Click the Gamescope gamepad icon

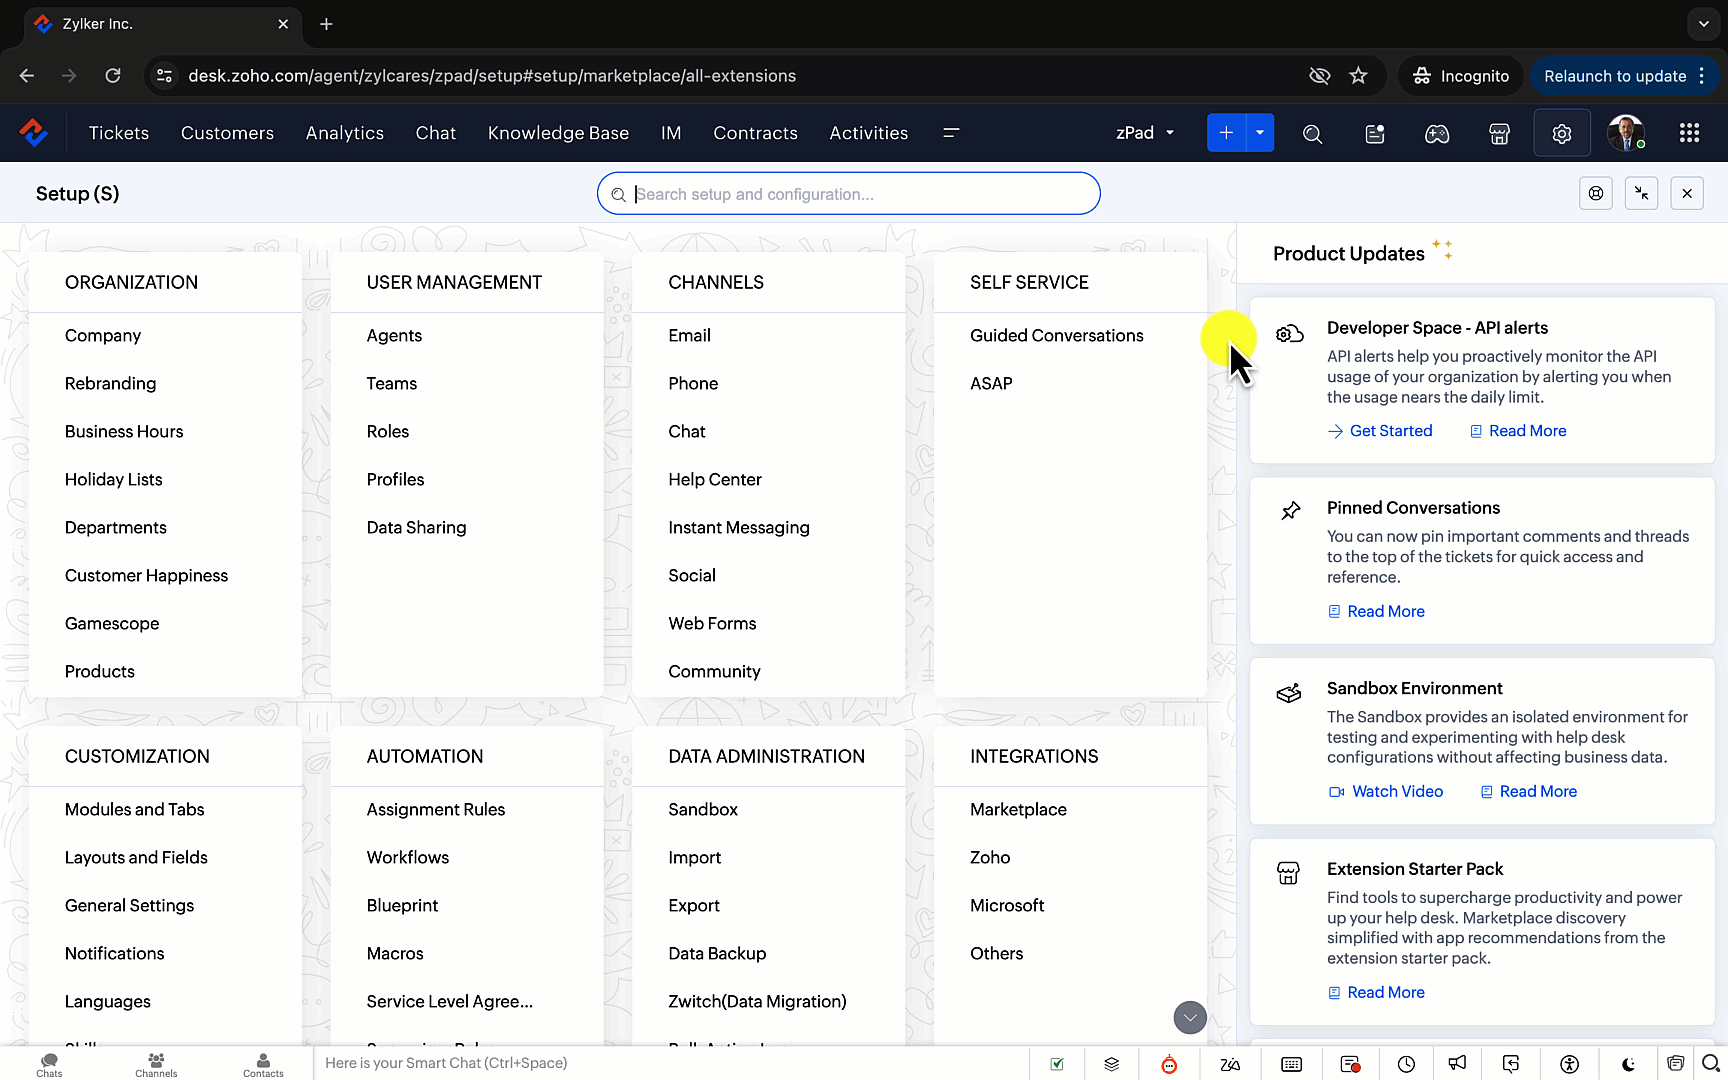tap(1437, 133)
